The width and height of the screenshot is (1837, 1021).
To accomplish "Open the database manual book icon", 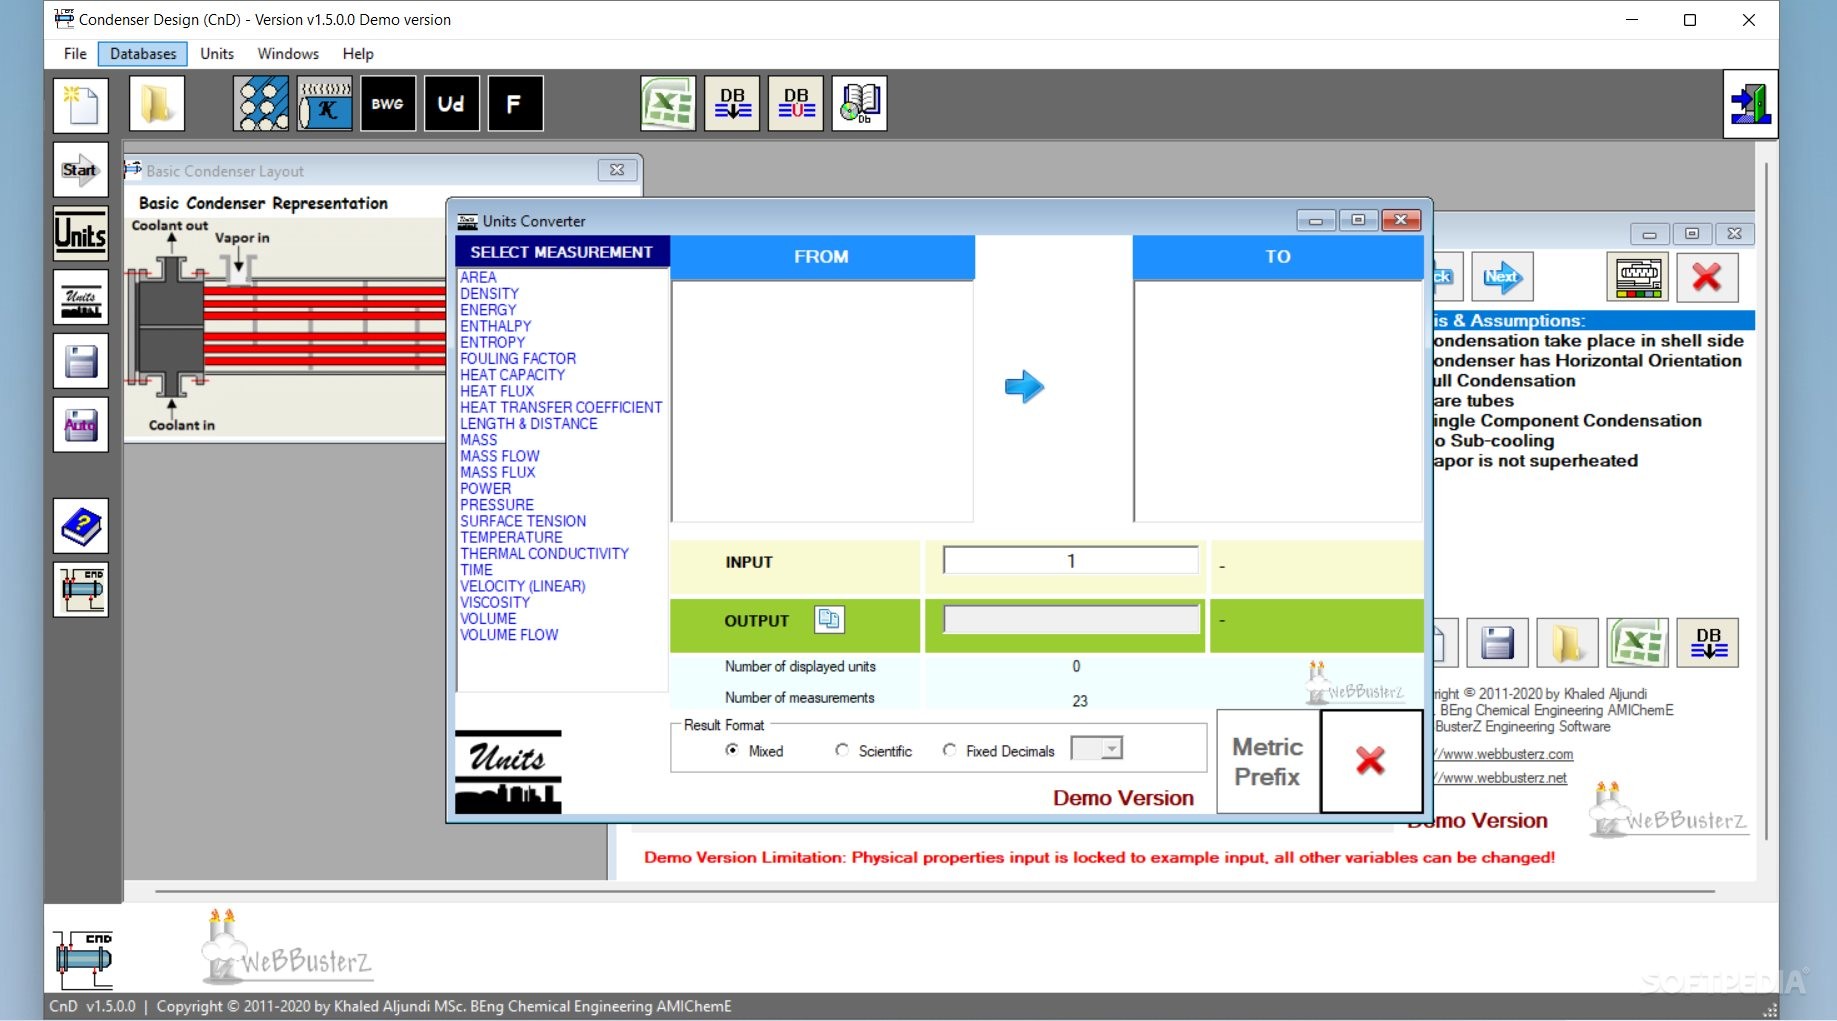I will (x=860, y=104).
